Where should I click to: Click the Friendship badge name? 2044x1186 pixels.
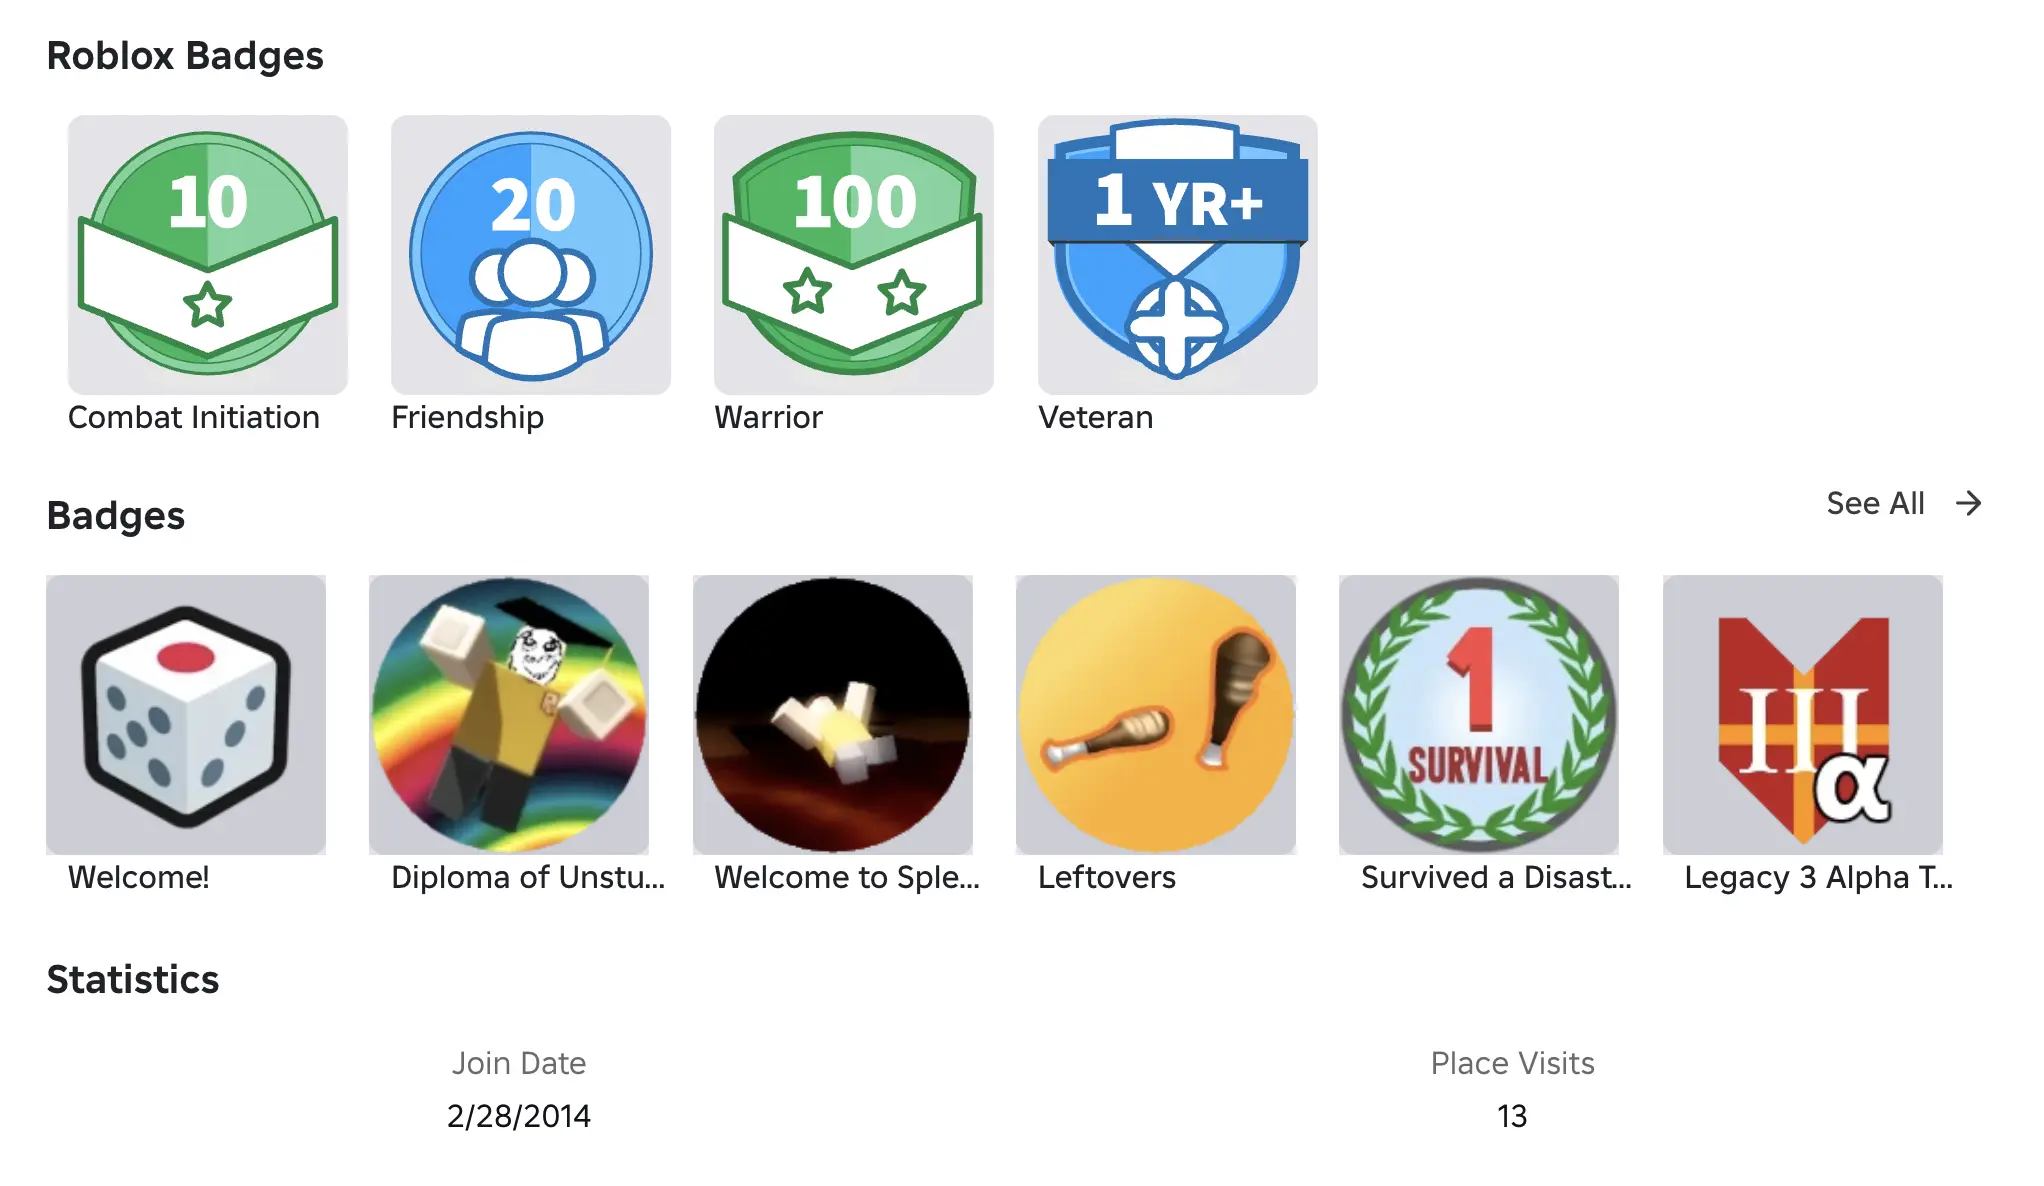[468, 417]
